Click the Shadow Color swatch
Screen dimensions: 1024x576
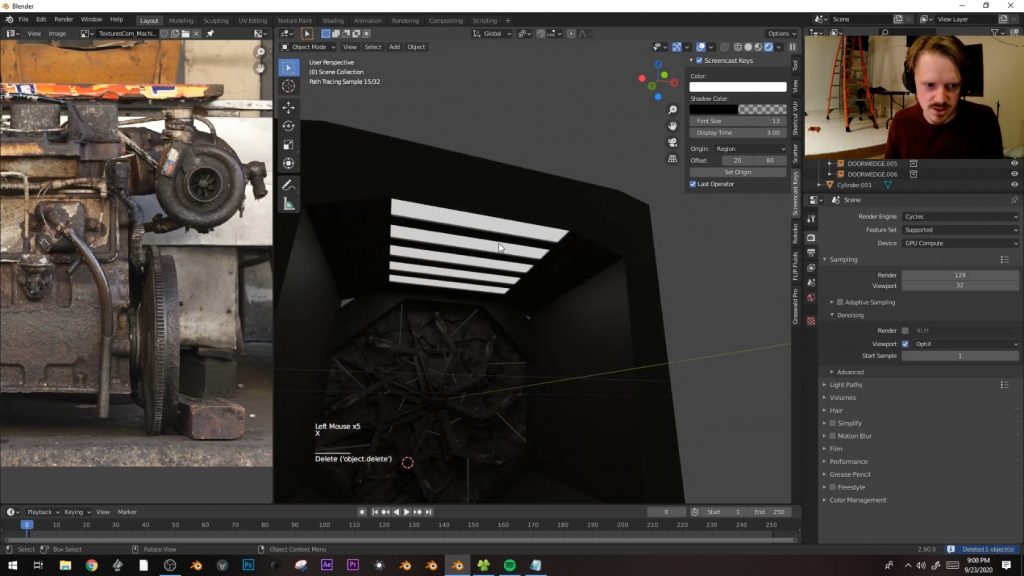coord(738,109)
